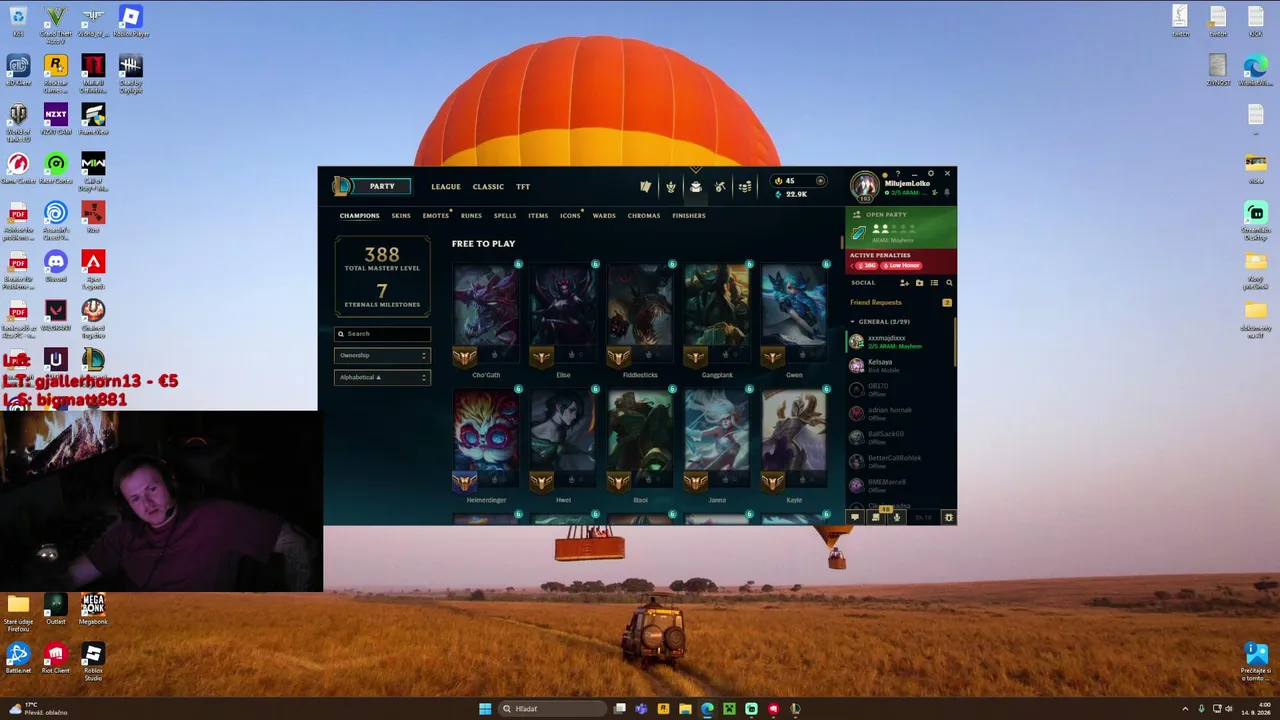Click Windows Start button in taskbar
Screen dimensions: 1280x720
[485, 709]
